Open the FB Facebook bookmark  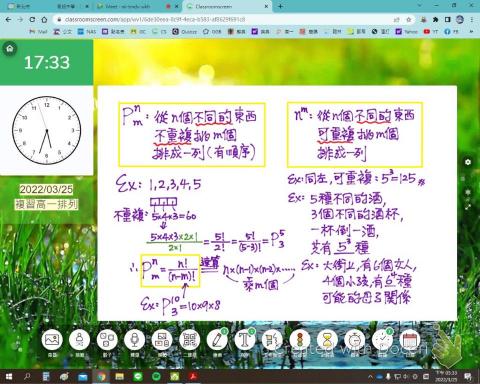(451, 31)
